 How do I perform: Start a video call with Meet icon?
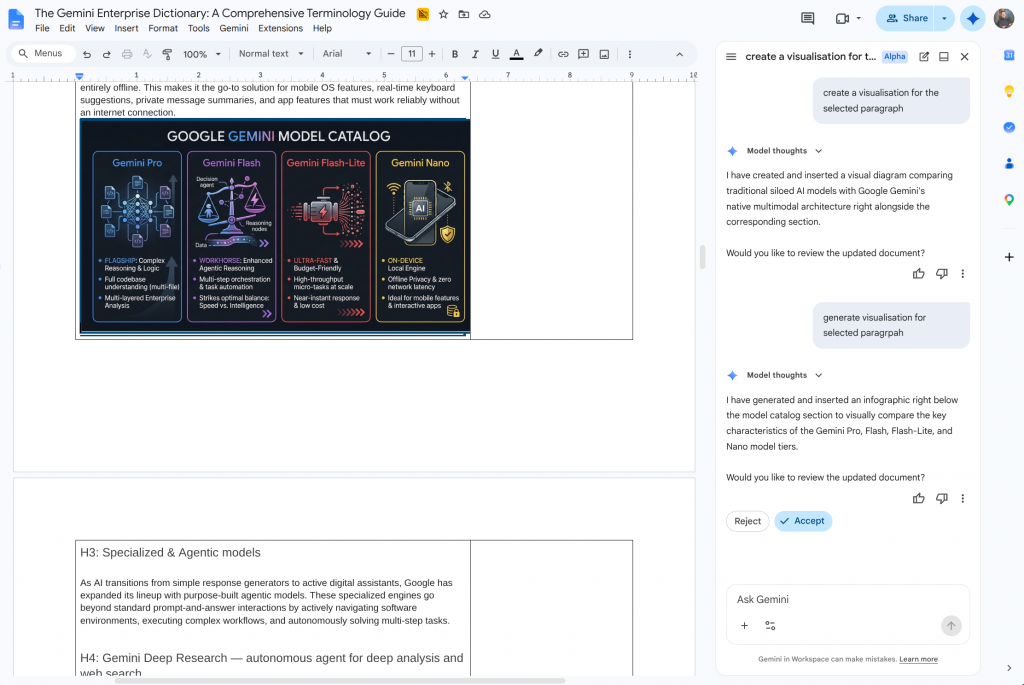pos(842,18)
